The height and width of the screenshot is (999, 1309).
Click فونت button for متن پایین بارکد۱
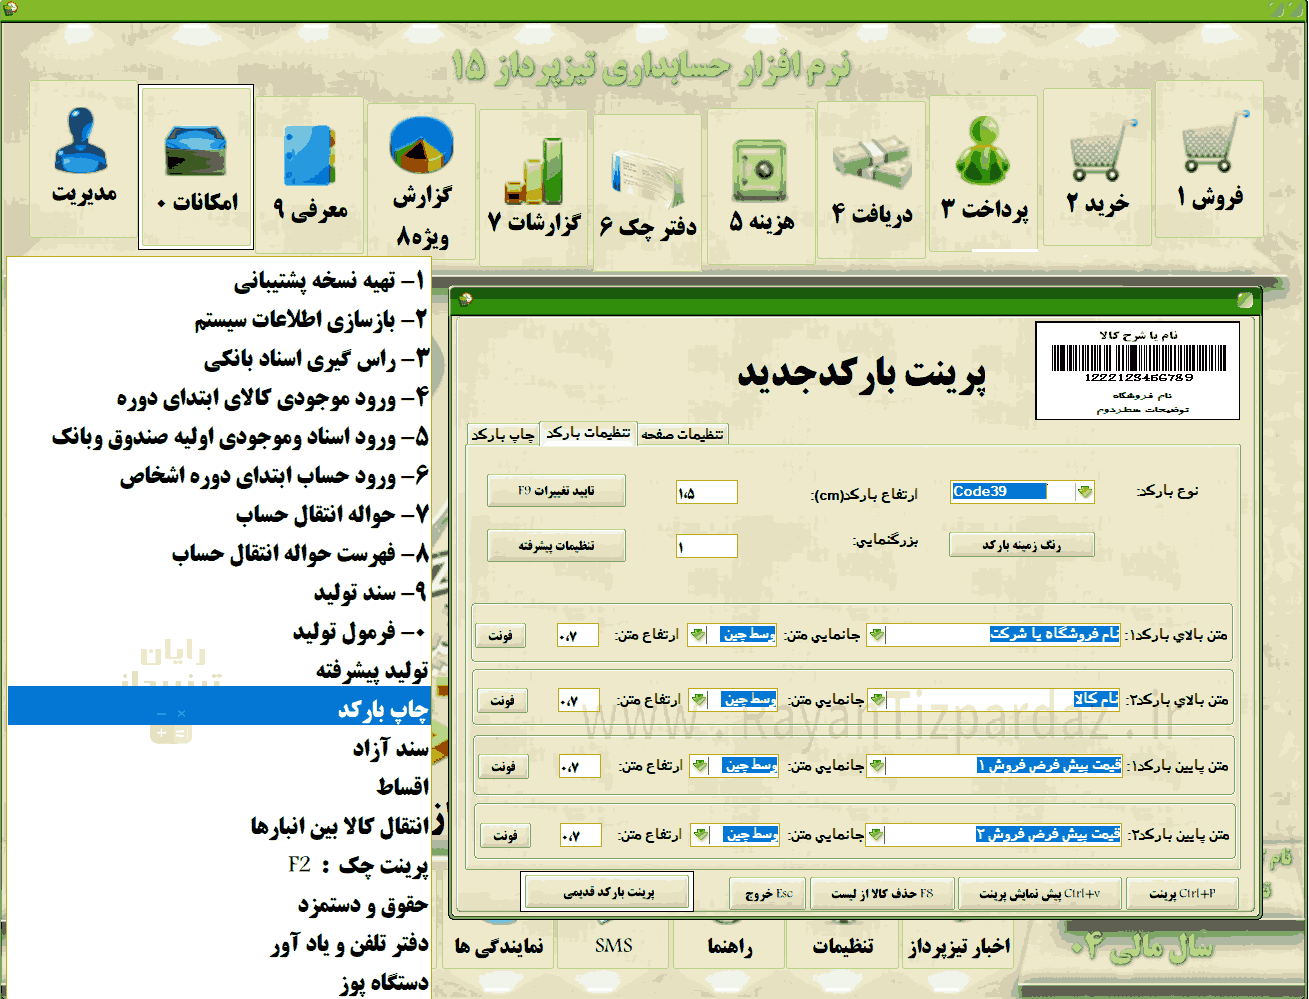(503, 767)
